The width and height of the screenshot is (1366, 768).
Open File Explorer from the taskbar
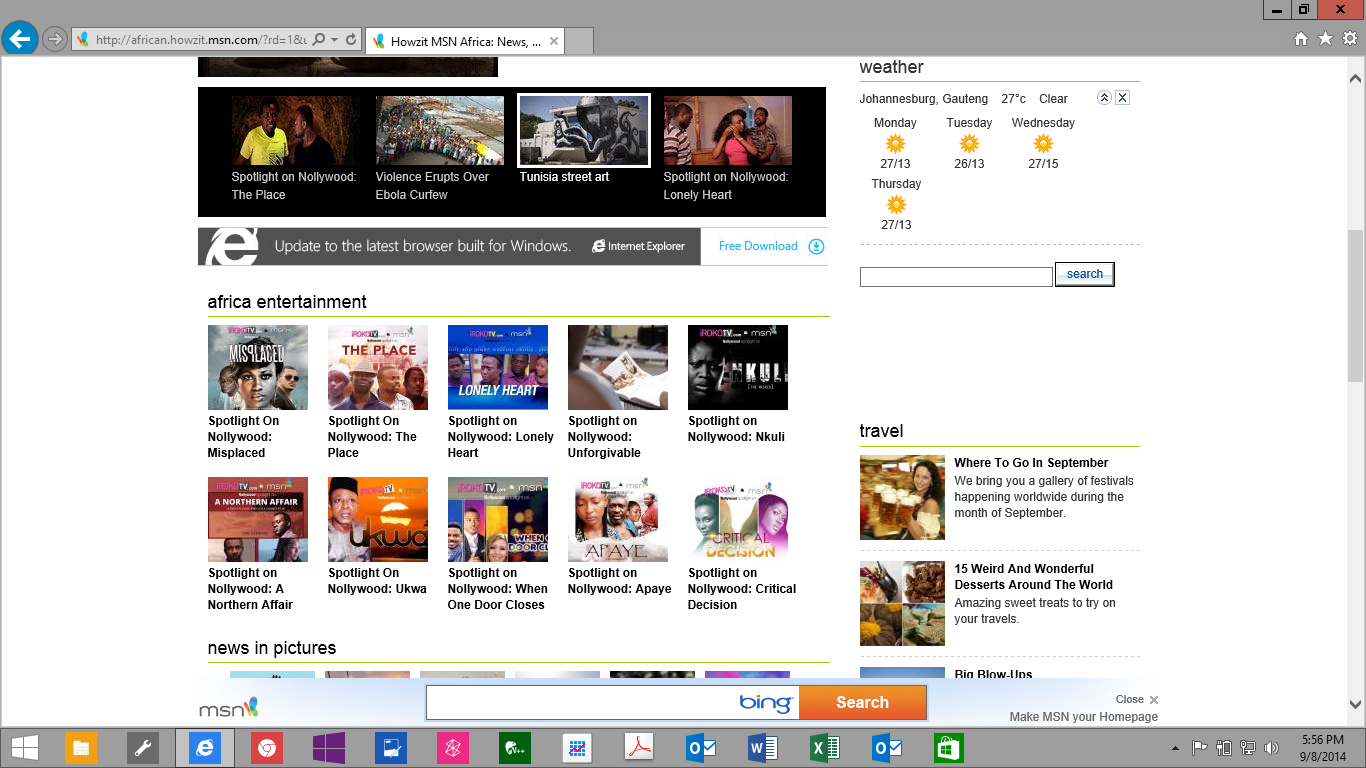(81, 748)
